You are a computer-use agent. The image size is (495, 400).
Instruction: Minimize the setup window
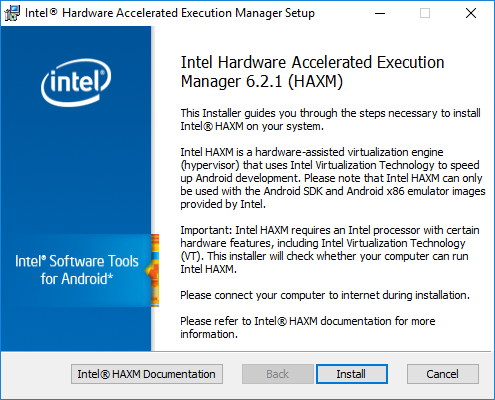tap(380, 13)
